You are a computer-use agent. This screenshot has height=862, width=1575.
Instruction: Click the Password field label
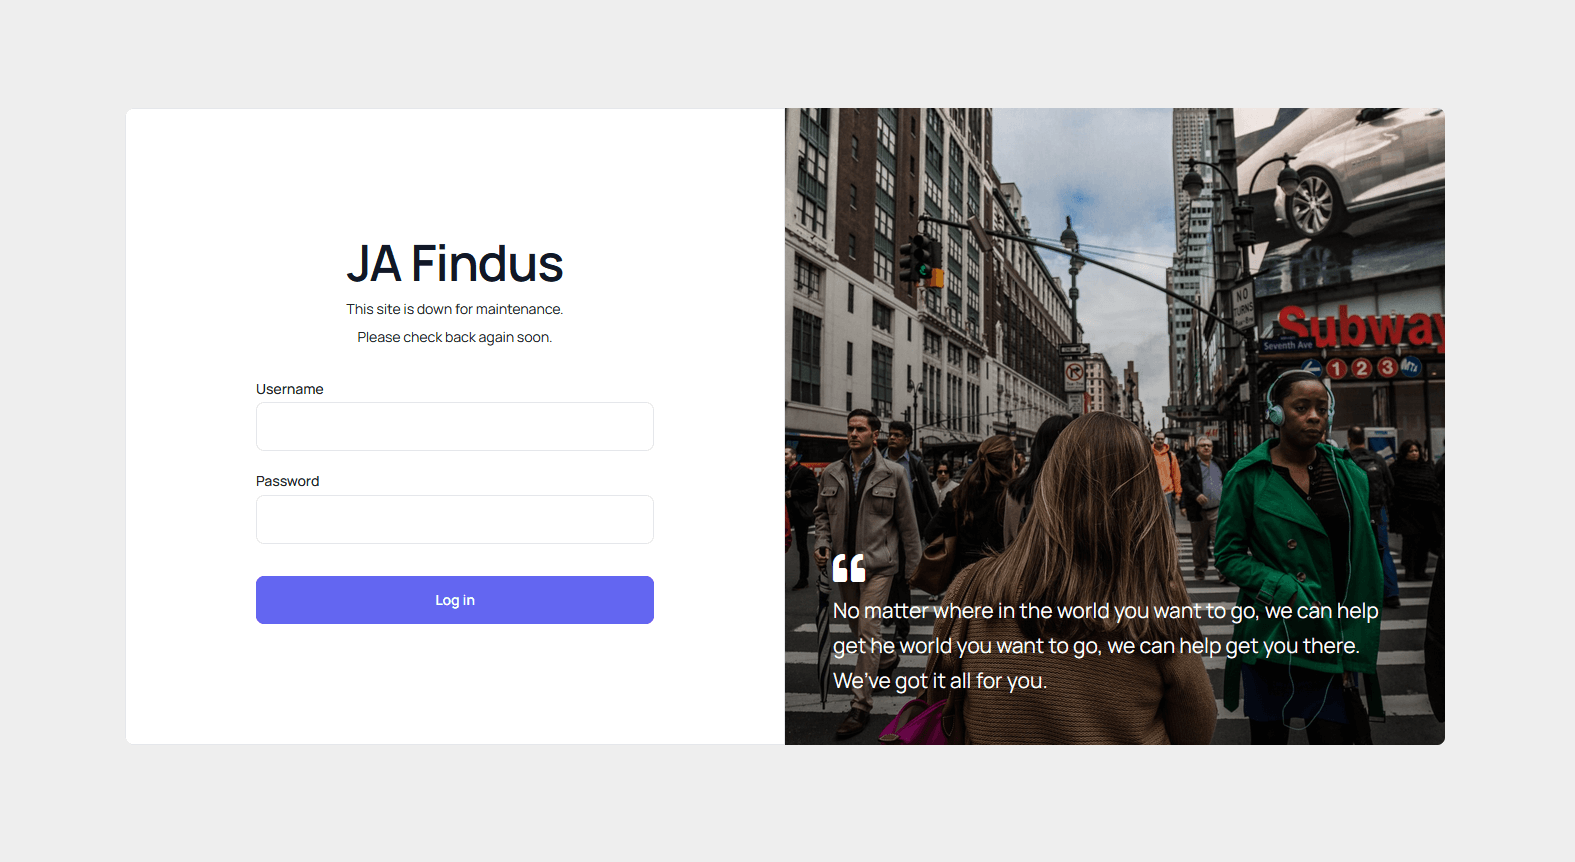(288, 481)
